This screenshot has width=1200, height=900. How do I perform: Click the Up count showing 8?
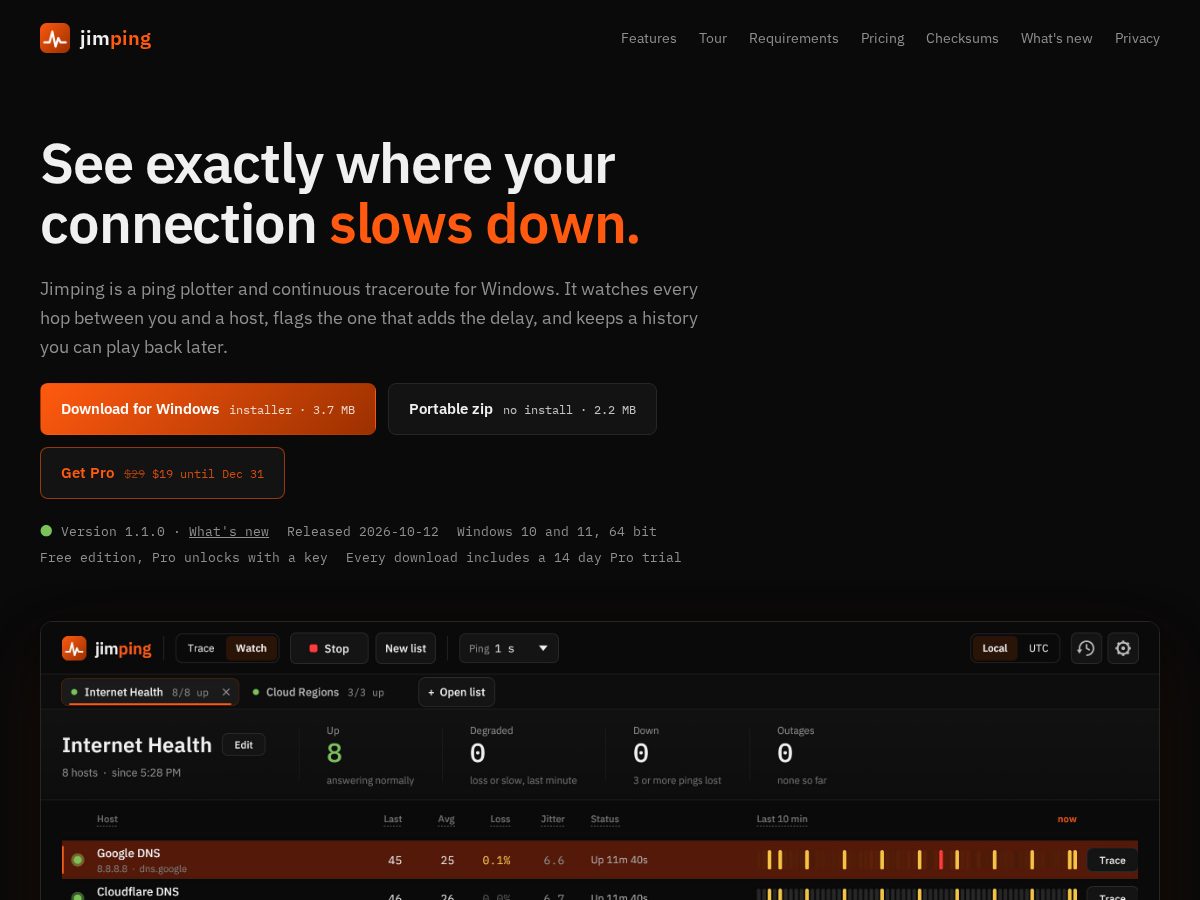334,753
